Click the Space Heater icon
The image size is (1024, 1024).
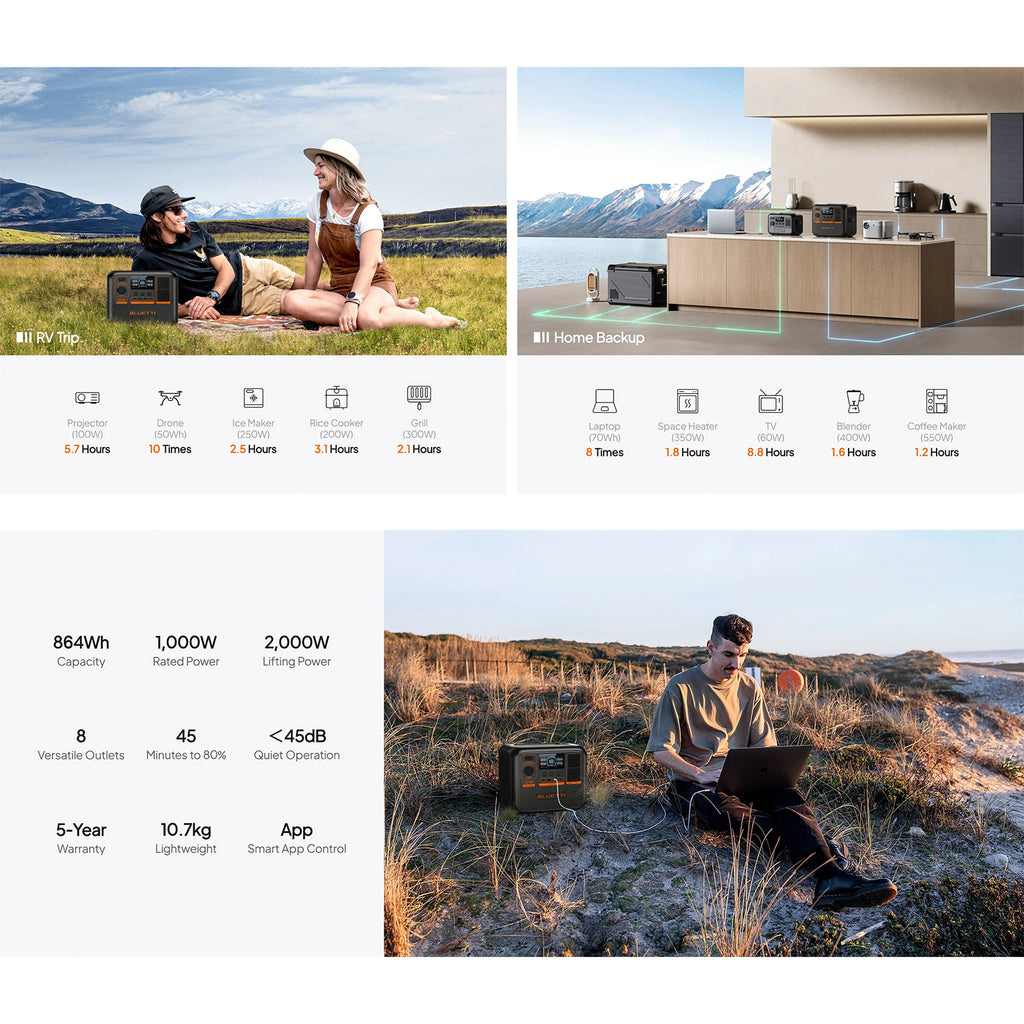[x=687, y=401]
